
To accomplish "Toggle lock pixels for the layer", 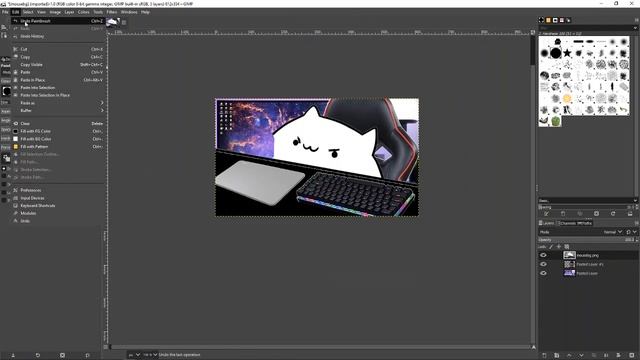I will click(x=551, y=247).
